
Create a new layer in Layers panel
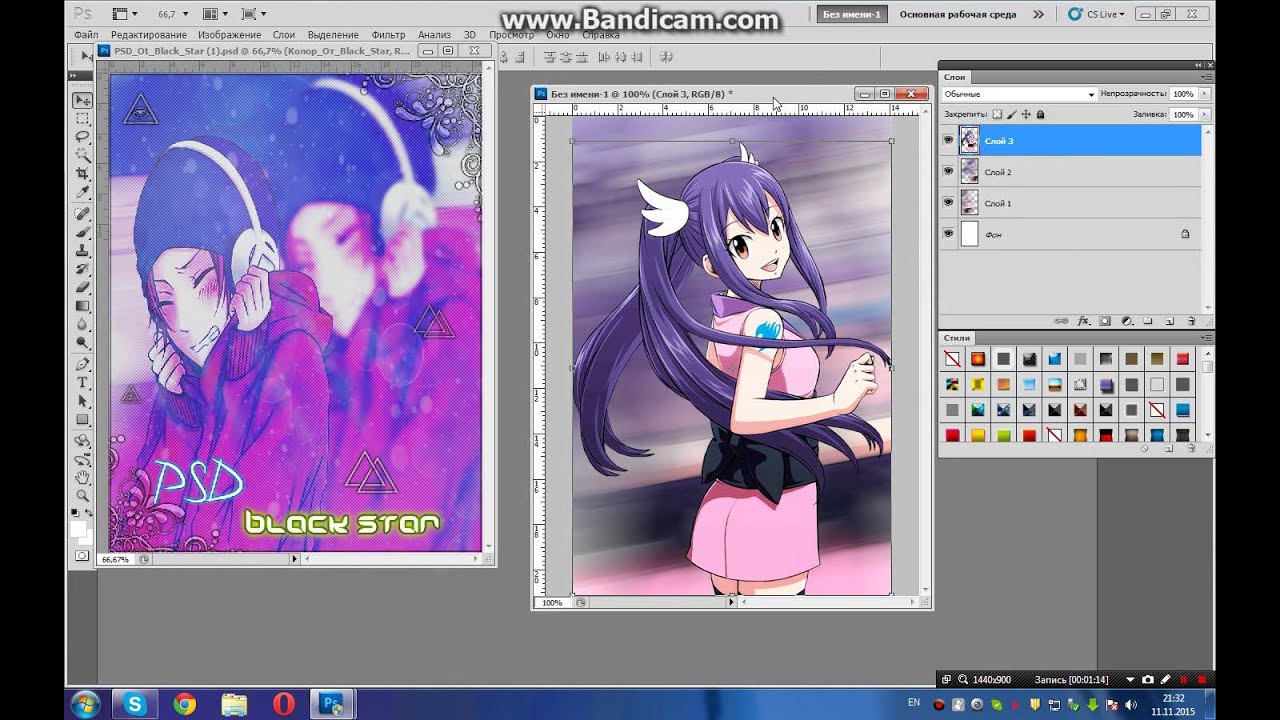(x=1170, y=321)
